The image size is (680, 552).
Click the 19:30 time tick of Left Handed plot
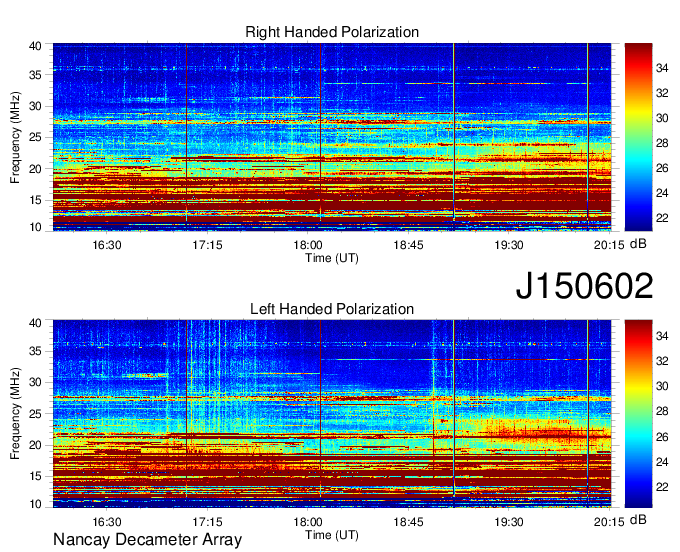[509, 522]
